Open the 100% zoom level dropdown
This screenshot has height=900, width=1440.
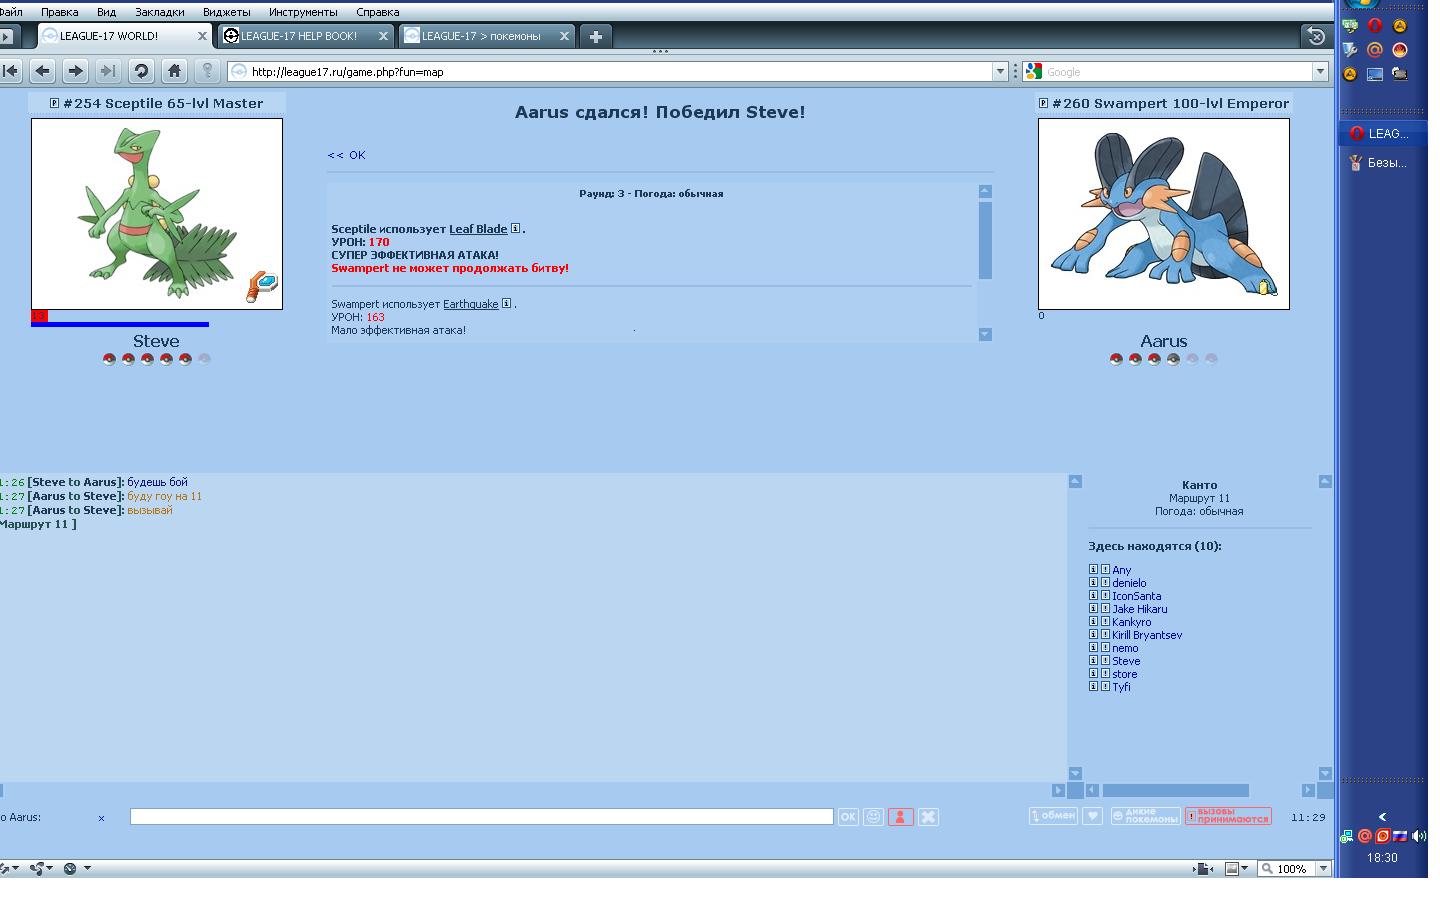1323,868
